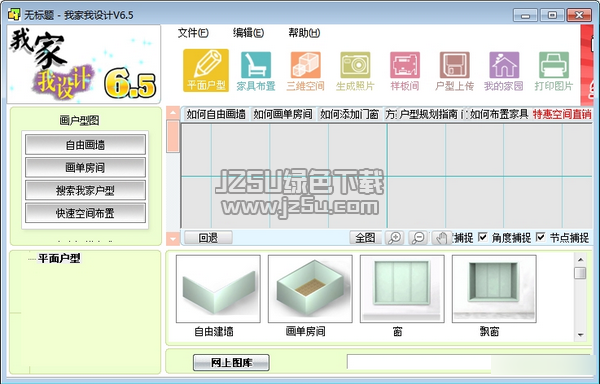Open the 样板间 icon
The height and width of the screenshot is (384, 600).
[x=405, y=71]
